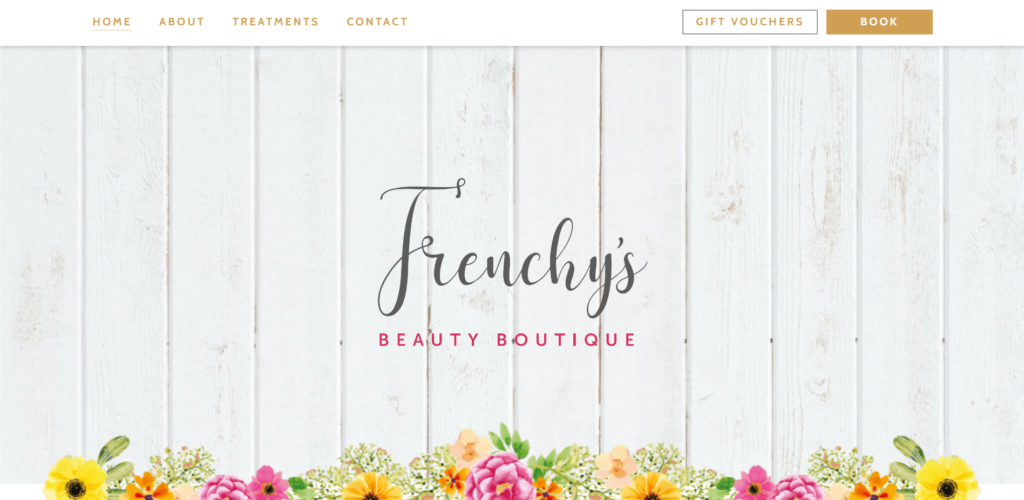
Task: Click the Frenchy's script logo
Action: point(513,248)
